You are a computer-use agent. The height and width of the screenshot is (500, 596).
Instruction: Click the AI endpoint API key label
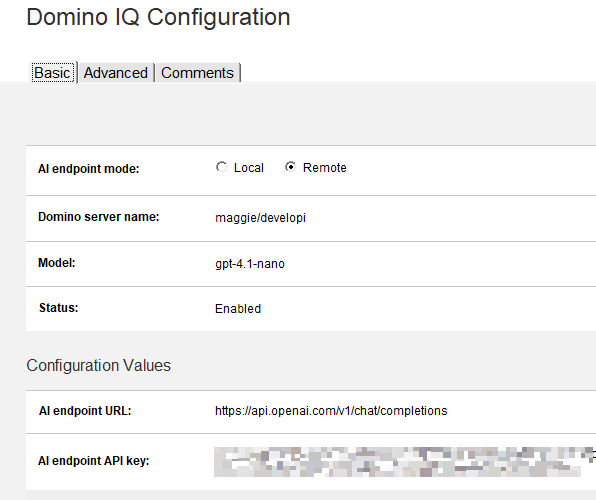[x=94, y=461]
